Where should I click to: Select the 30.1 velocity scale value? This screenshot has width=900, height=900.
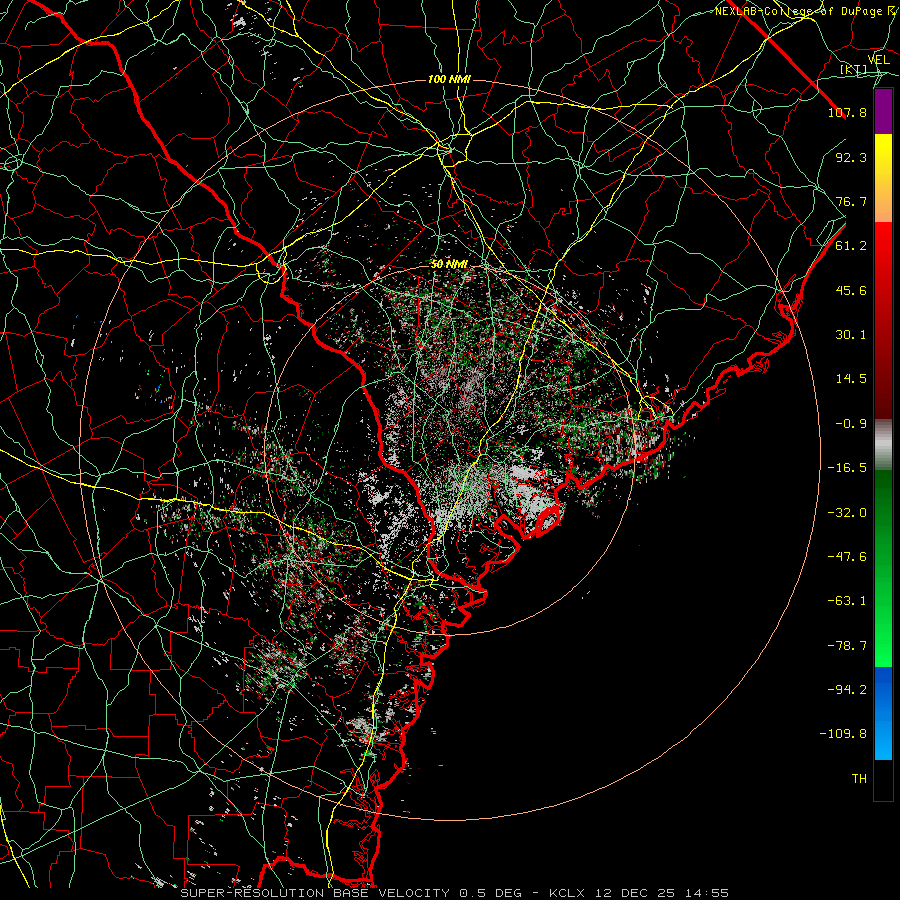pyautogui.click(x=851, y=335)
